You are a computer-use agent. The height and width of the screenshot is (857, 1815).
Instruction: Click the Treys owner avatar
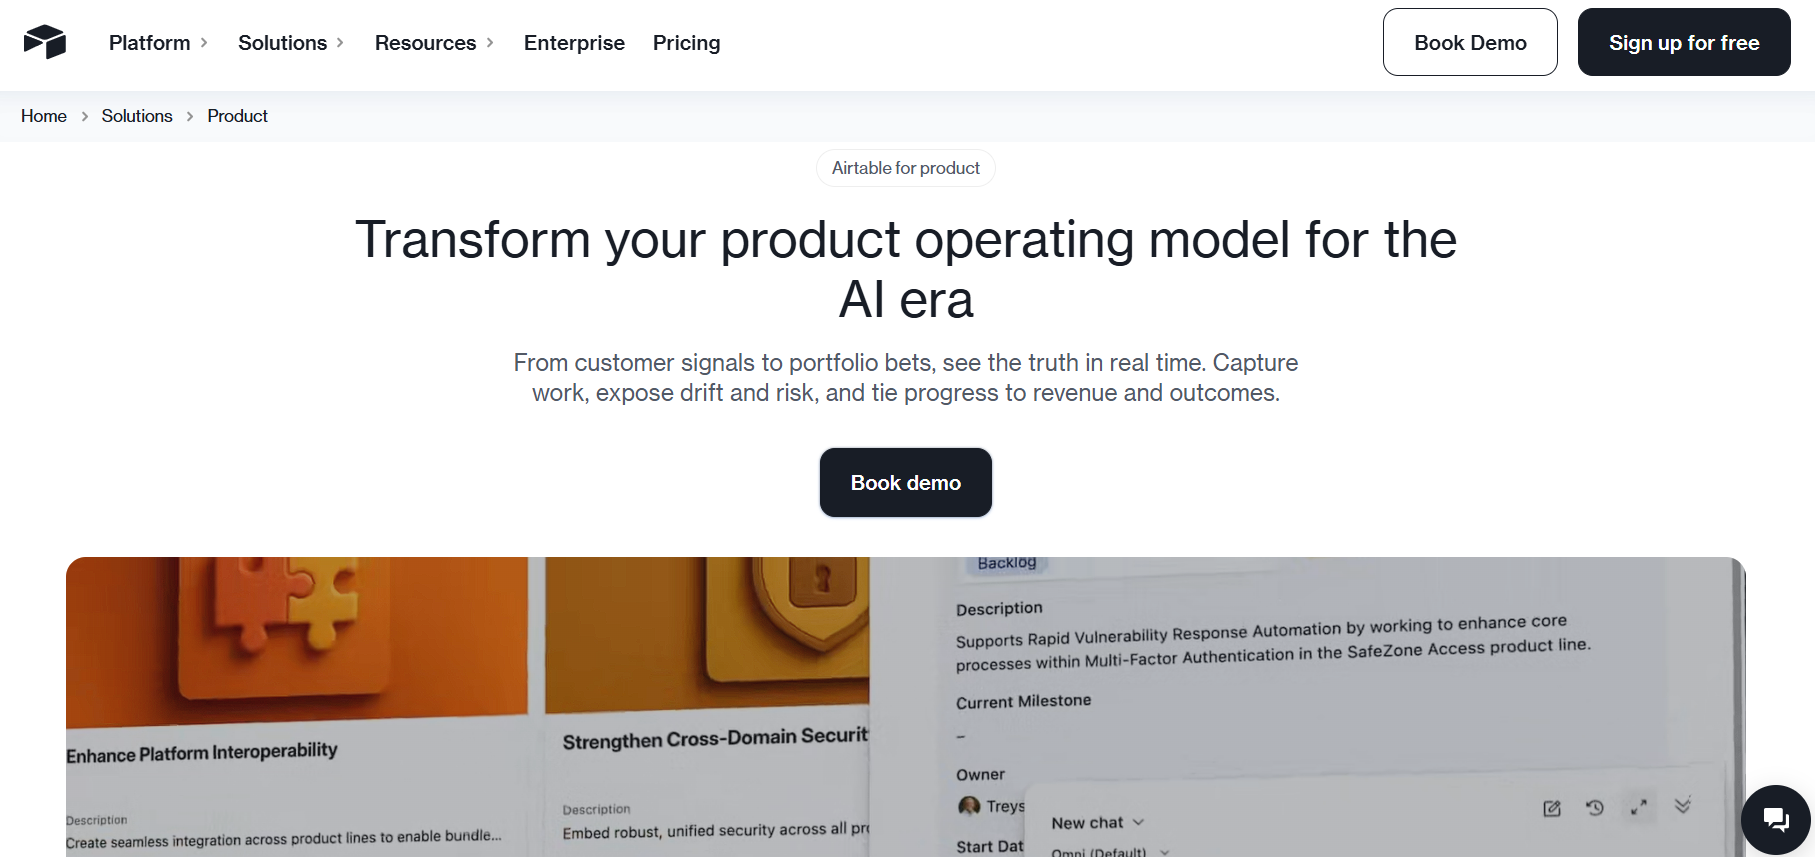[969, 806]
